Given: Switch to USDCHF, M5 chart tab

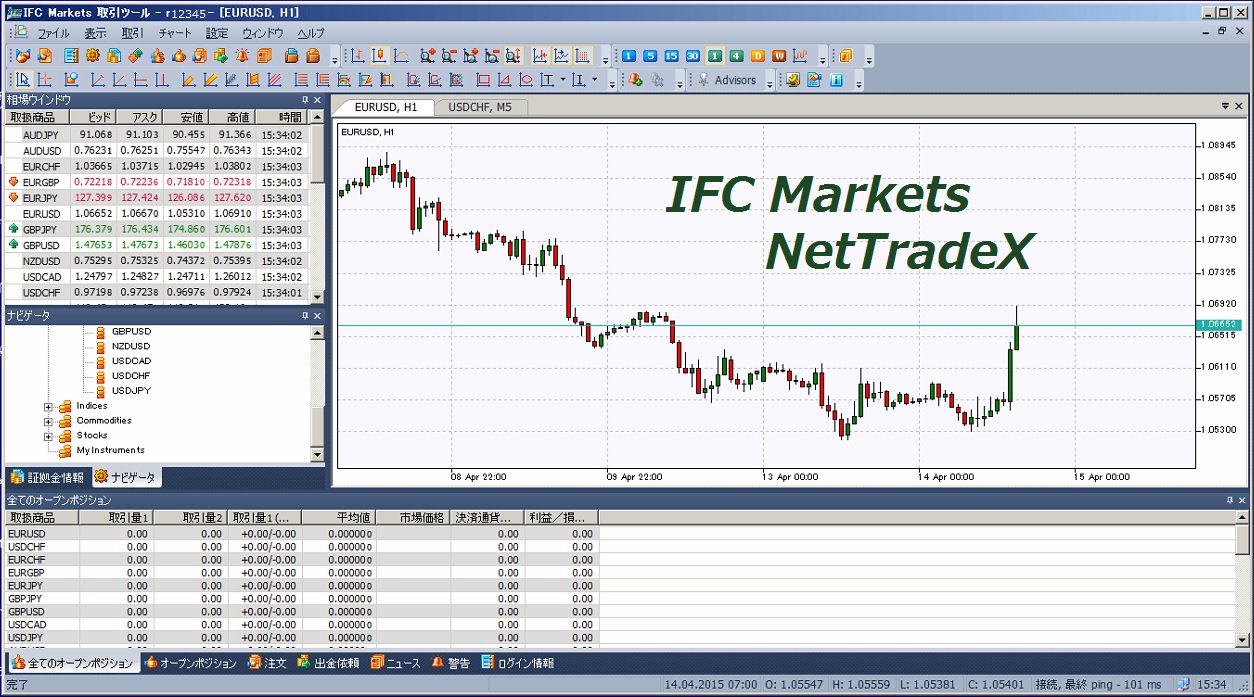Looking at the screenshot, I should (x=480, y=106).
